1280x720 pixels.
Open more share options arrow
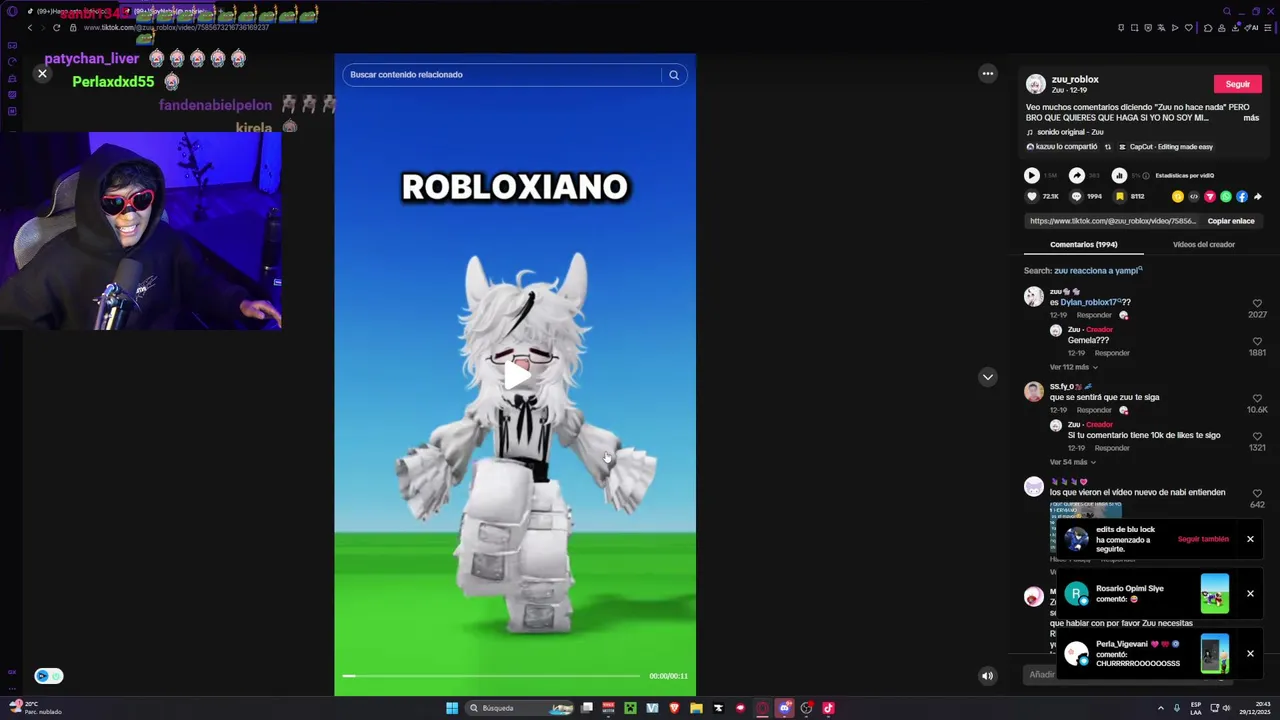tap(1258, 197)
